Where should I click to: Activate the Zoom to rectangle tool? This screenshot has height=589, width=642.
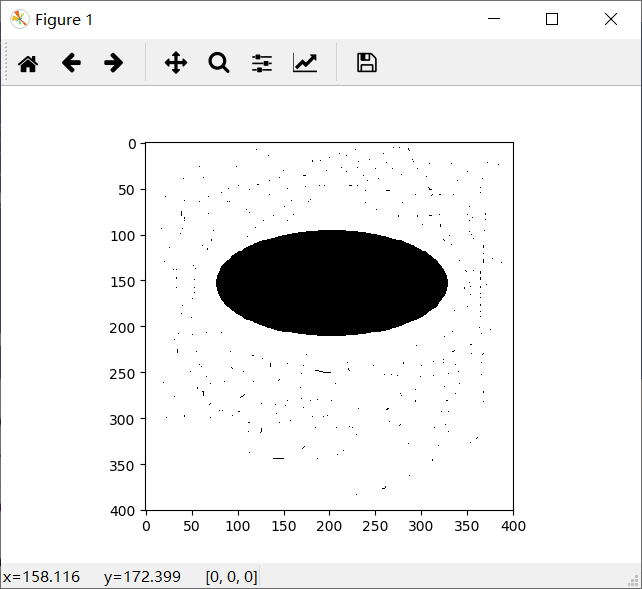click(219, 63)
